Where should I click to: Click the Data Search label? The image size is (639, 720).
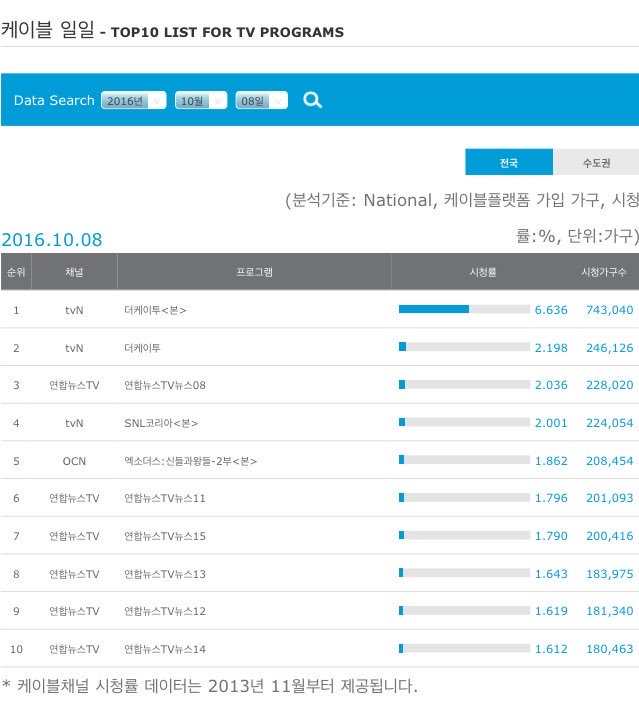click(x=54, y=100)
